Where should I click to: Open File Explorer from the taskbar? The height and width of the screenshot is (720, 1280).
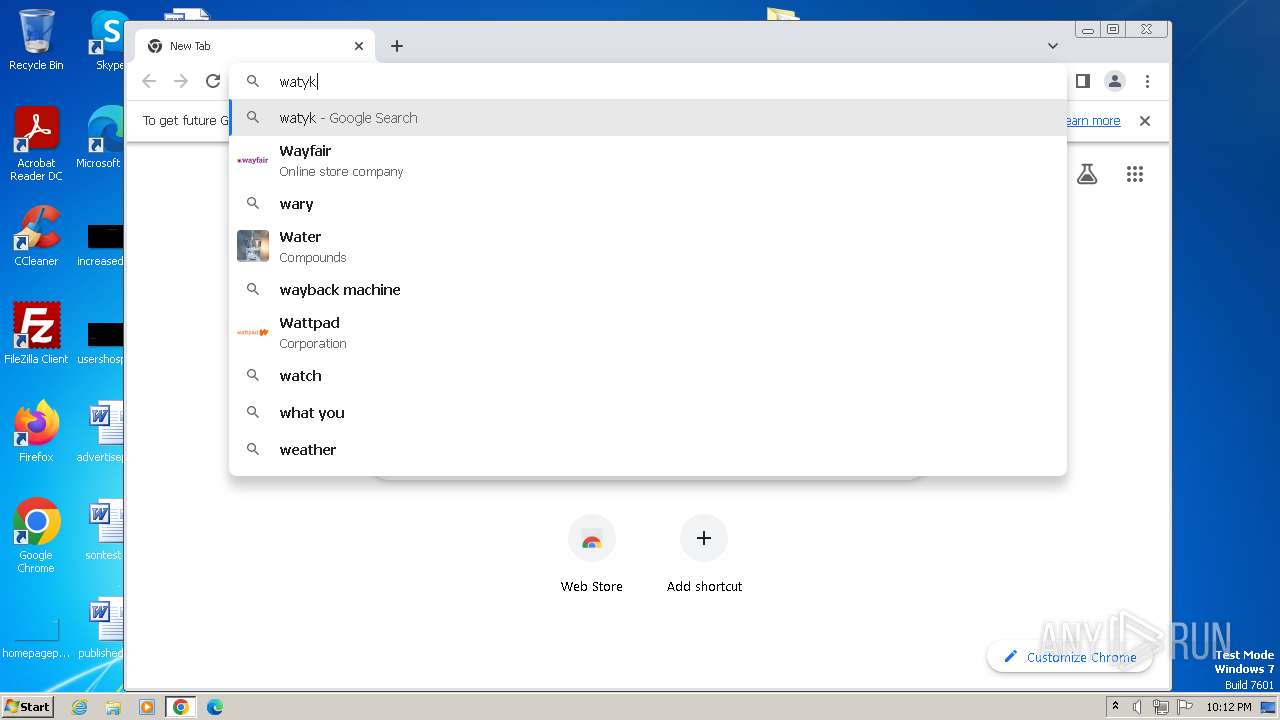(113, 707)
